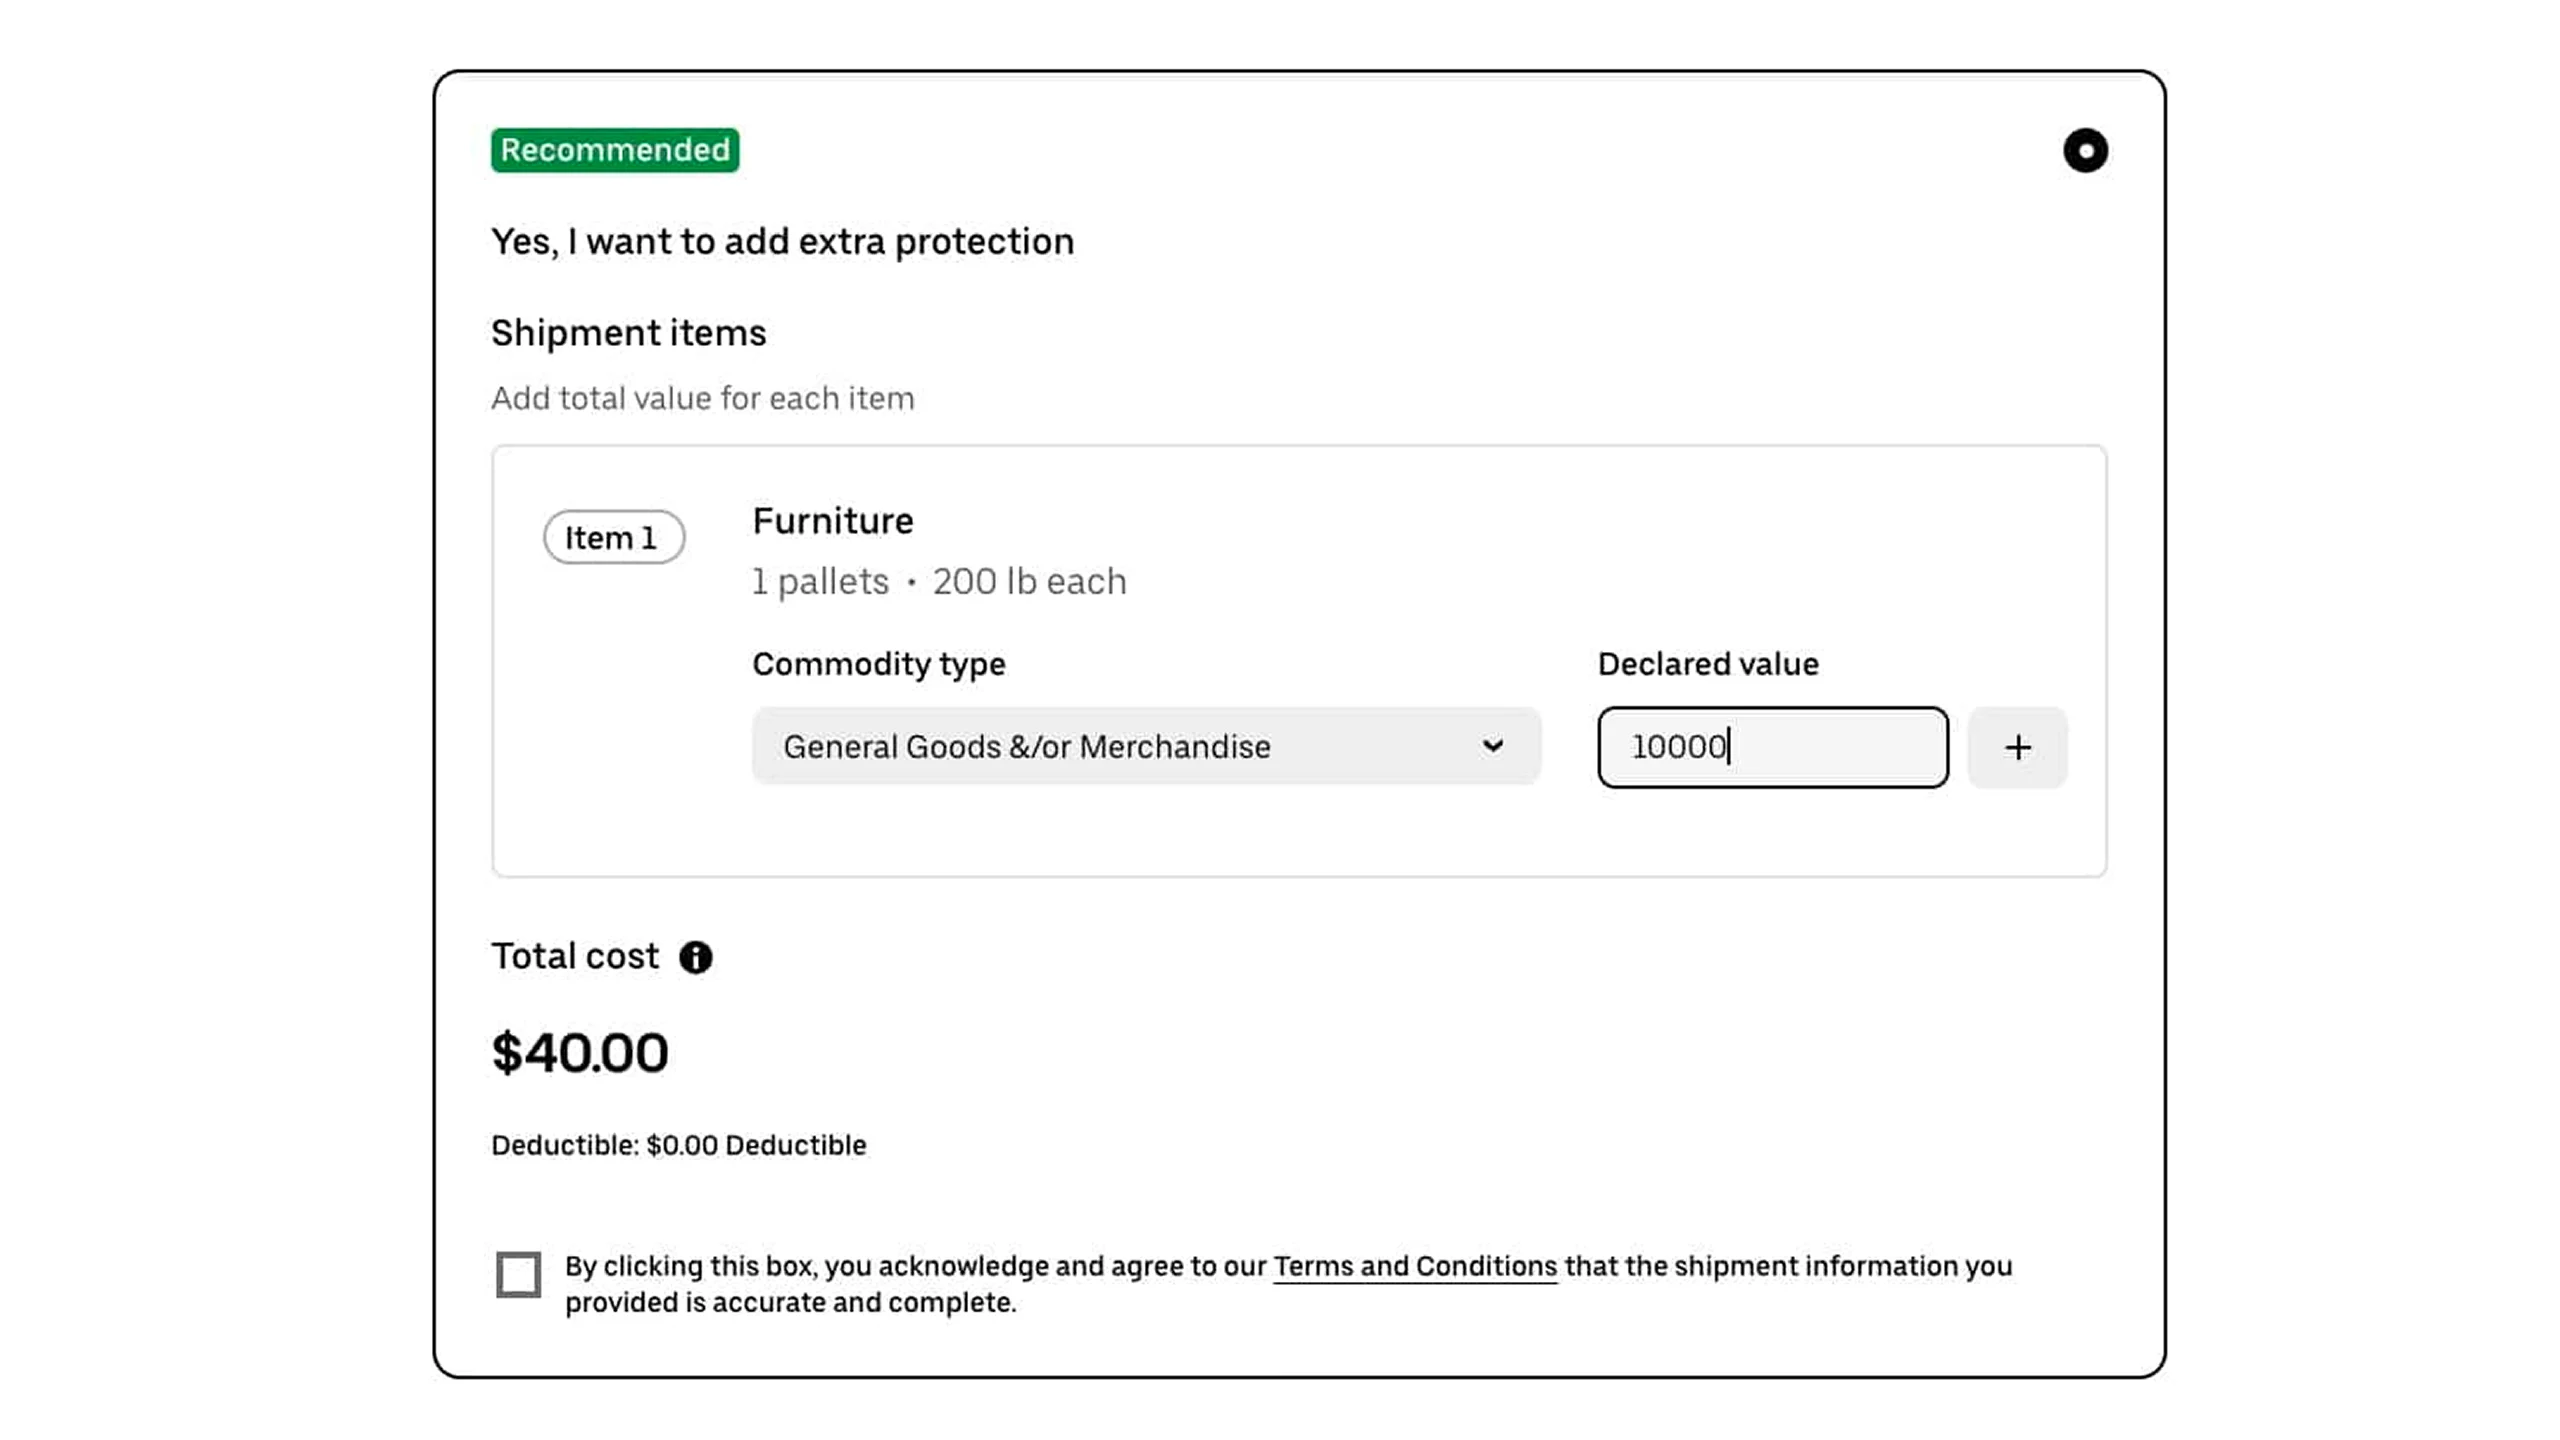Image resolution: width=2560 pixels, height=1440 pixels.
Task: Click inside the Declared value field
Action: click(x=1771, y=747)
